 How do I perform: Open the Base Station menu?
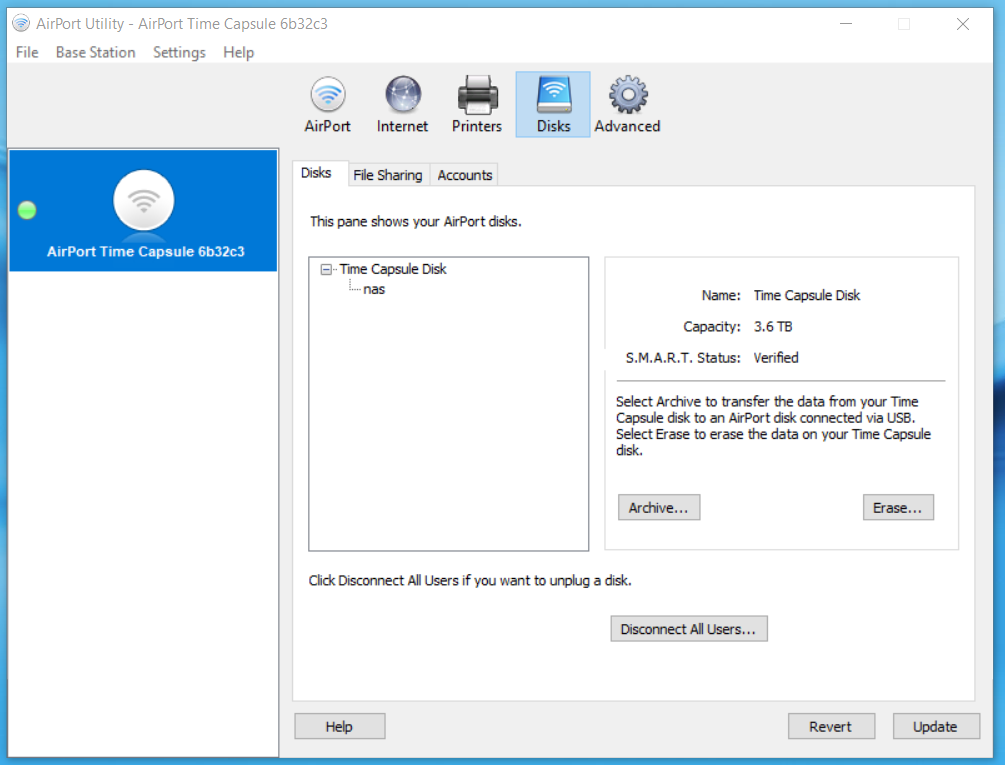coord(96,53)
